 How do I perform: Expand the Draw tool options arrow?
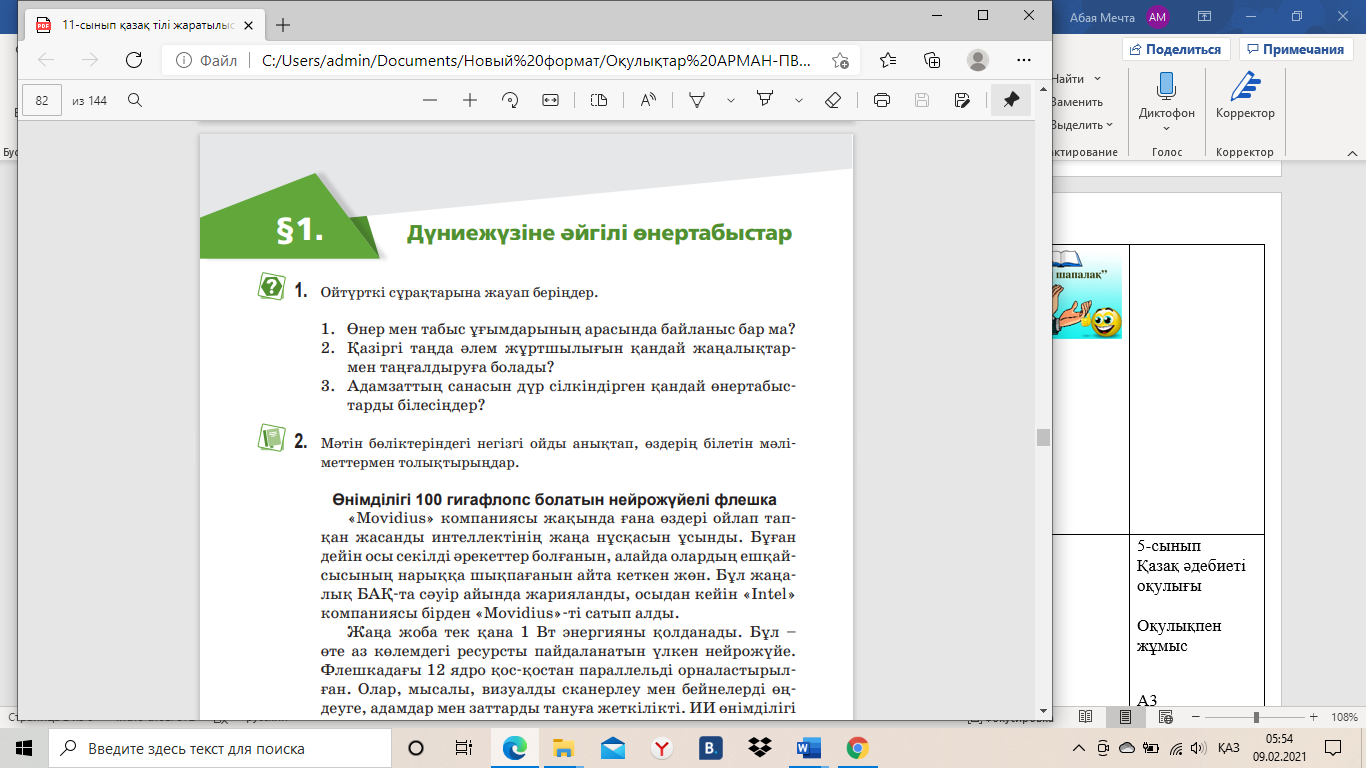coord(730,100)
